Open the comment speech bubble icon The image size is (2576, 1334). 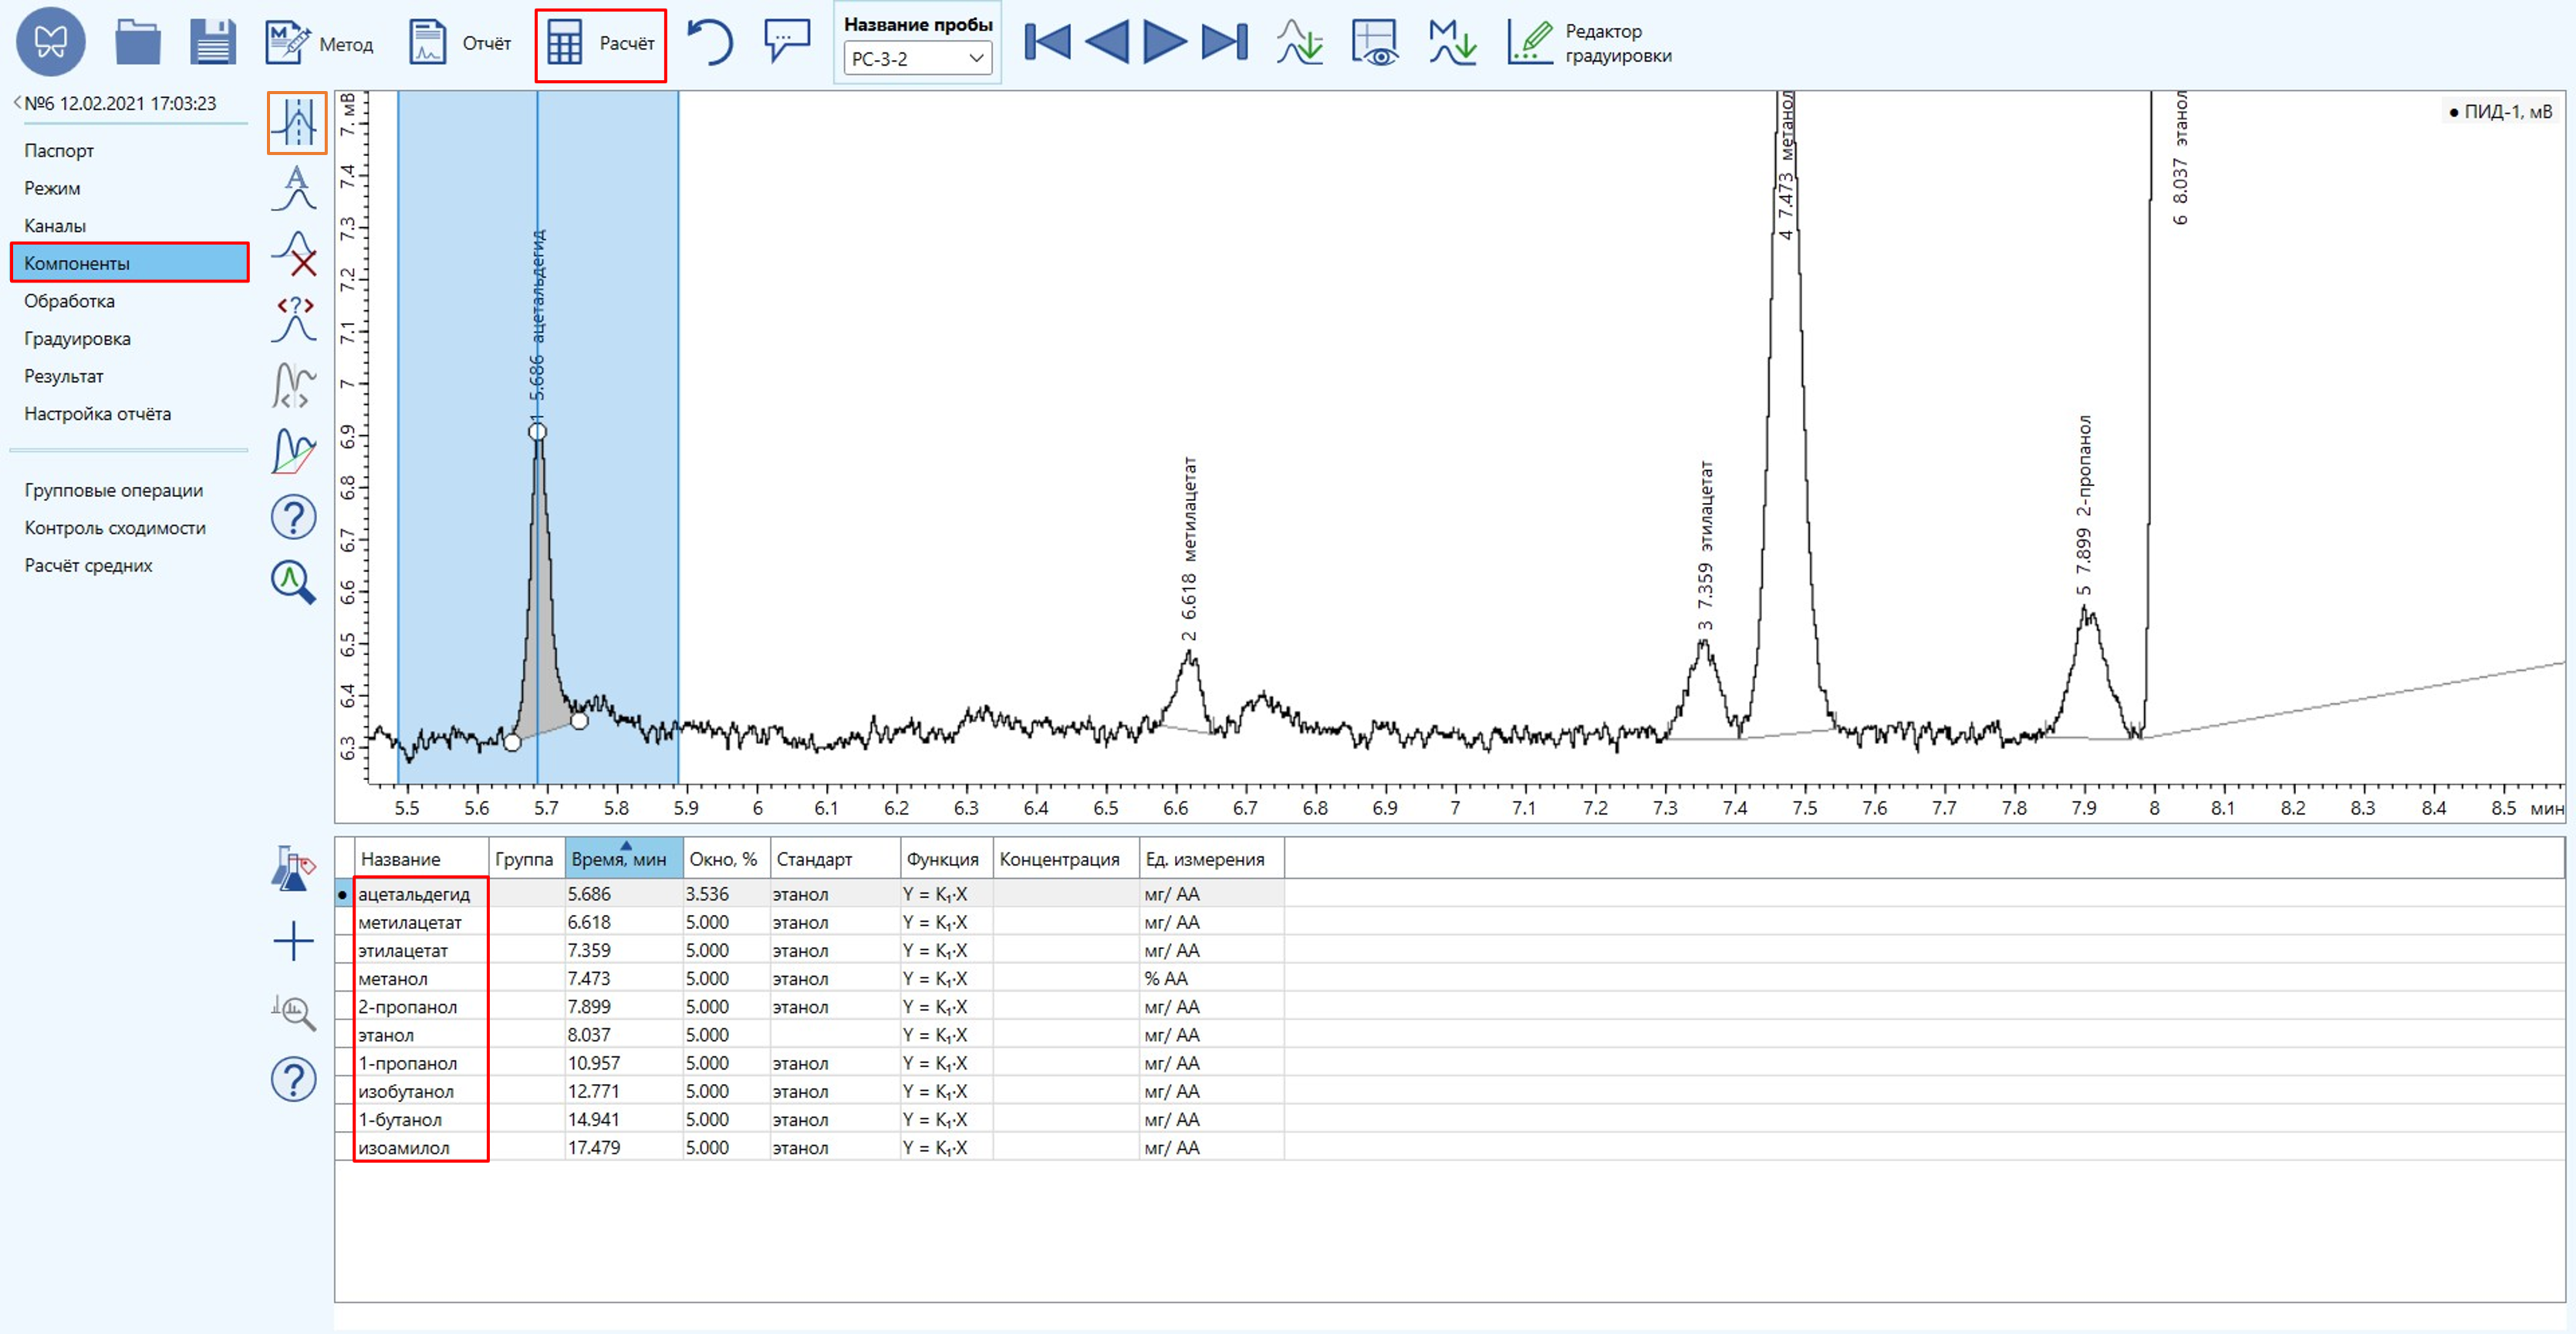(x=786, y=41)
